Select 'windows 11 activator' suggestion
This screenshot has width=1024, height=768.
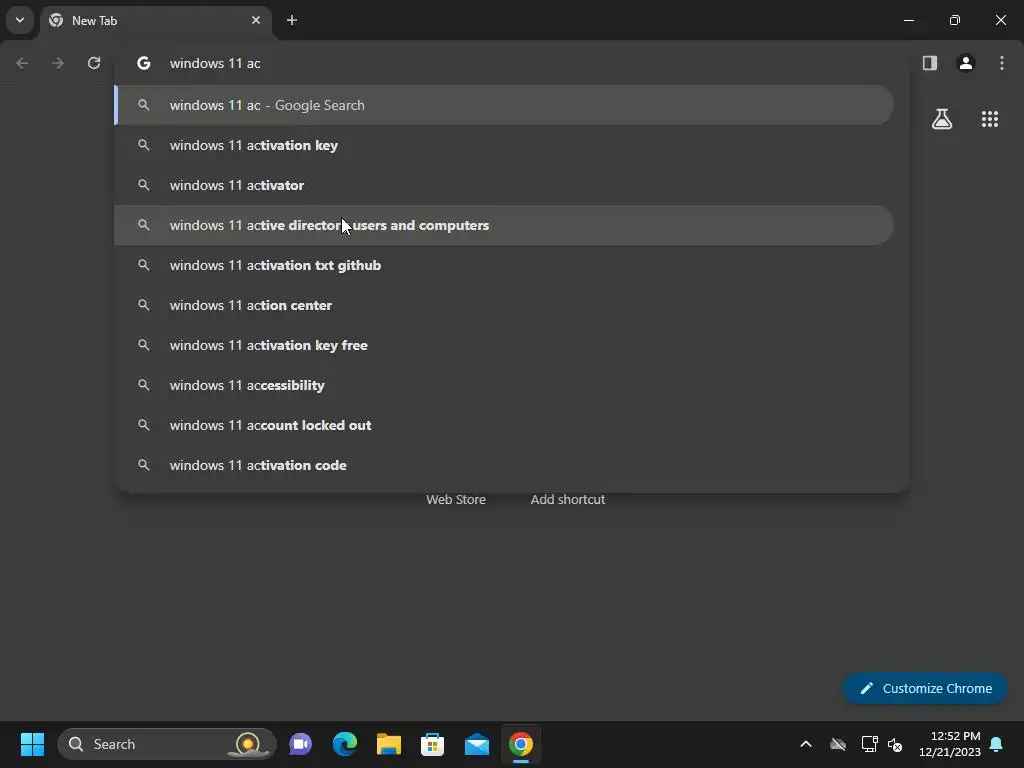pyautogui.click(x=504, y=185)
